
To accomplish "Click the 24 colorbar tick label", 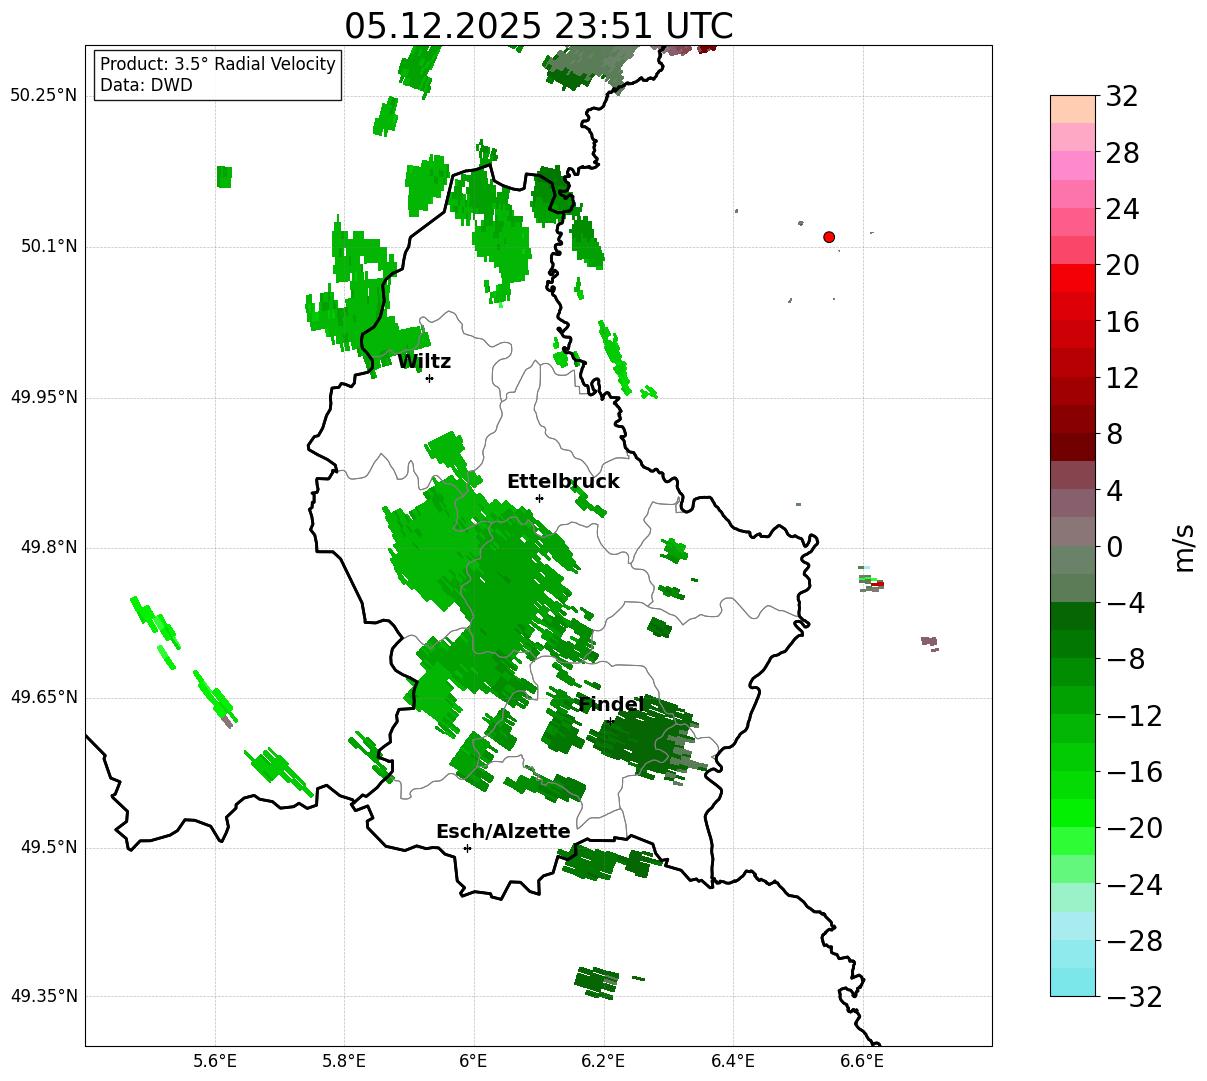I will [x=1122, y=209].
